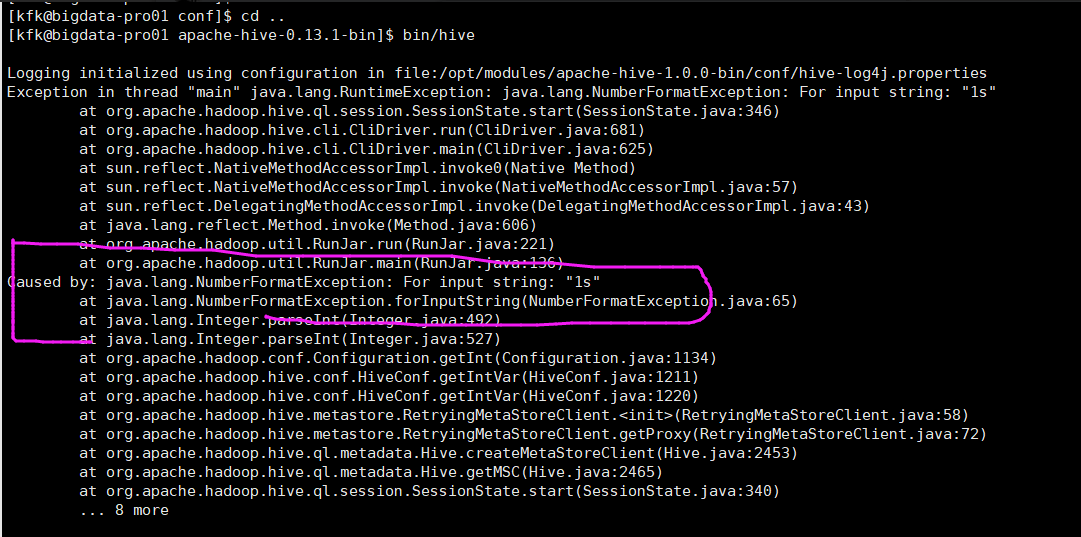
Task: Click the "bin/hive" command text
Action: pos(441,35)
